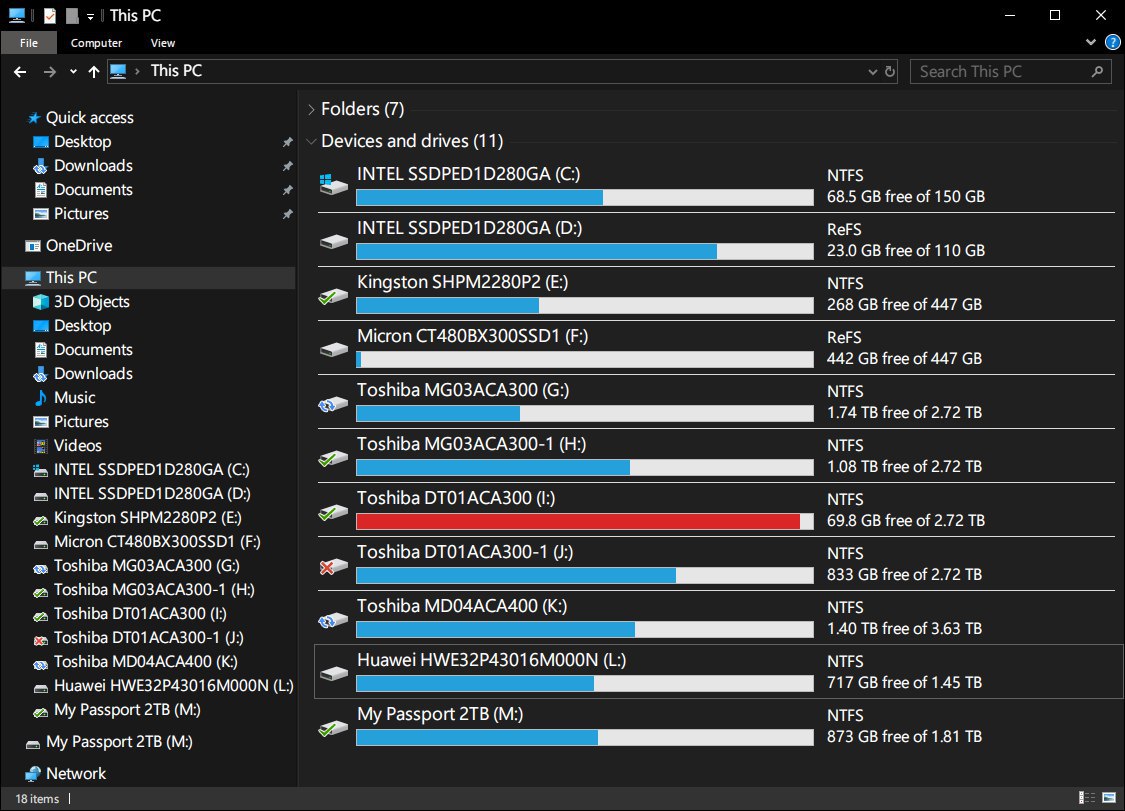Go up one level with Up arrow
Screen dimensions: 1125x811
point(93,72)
